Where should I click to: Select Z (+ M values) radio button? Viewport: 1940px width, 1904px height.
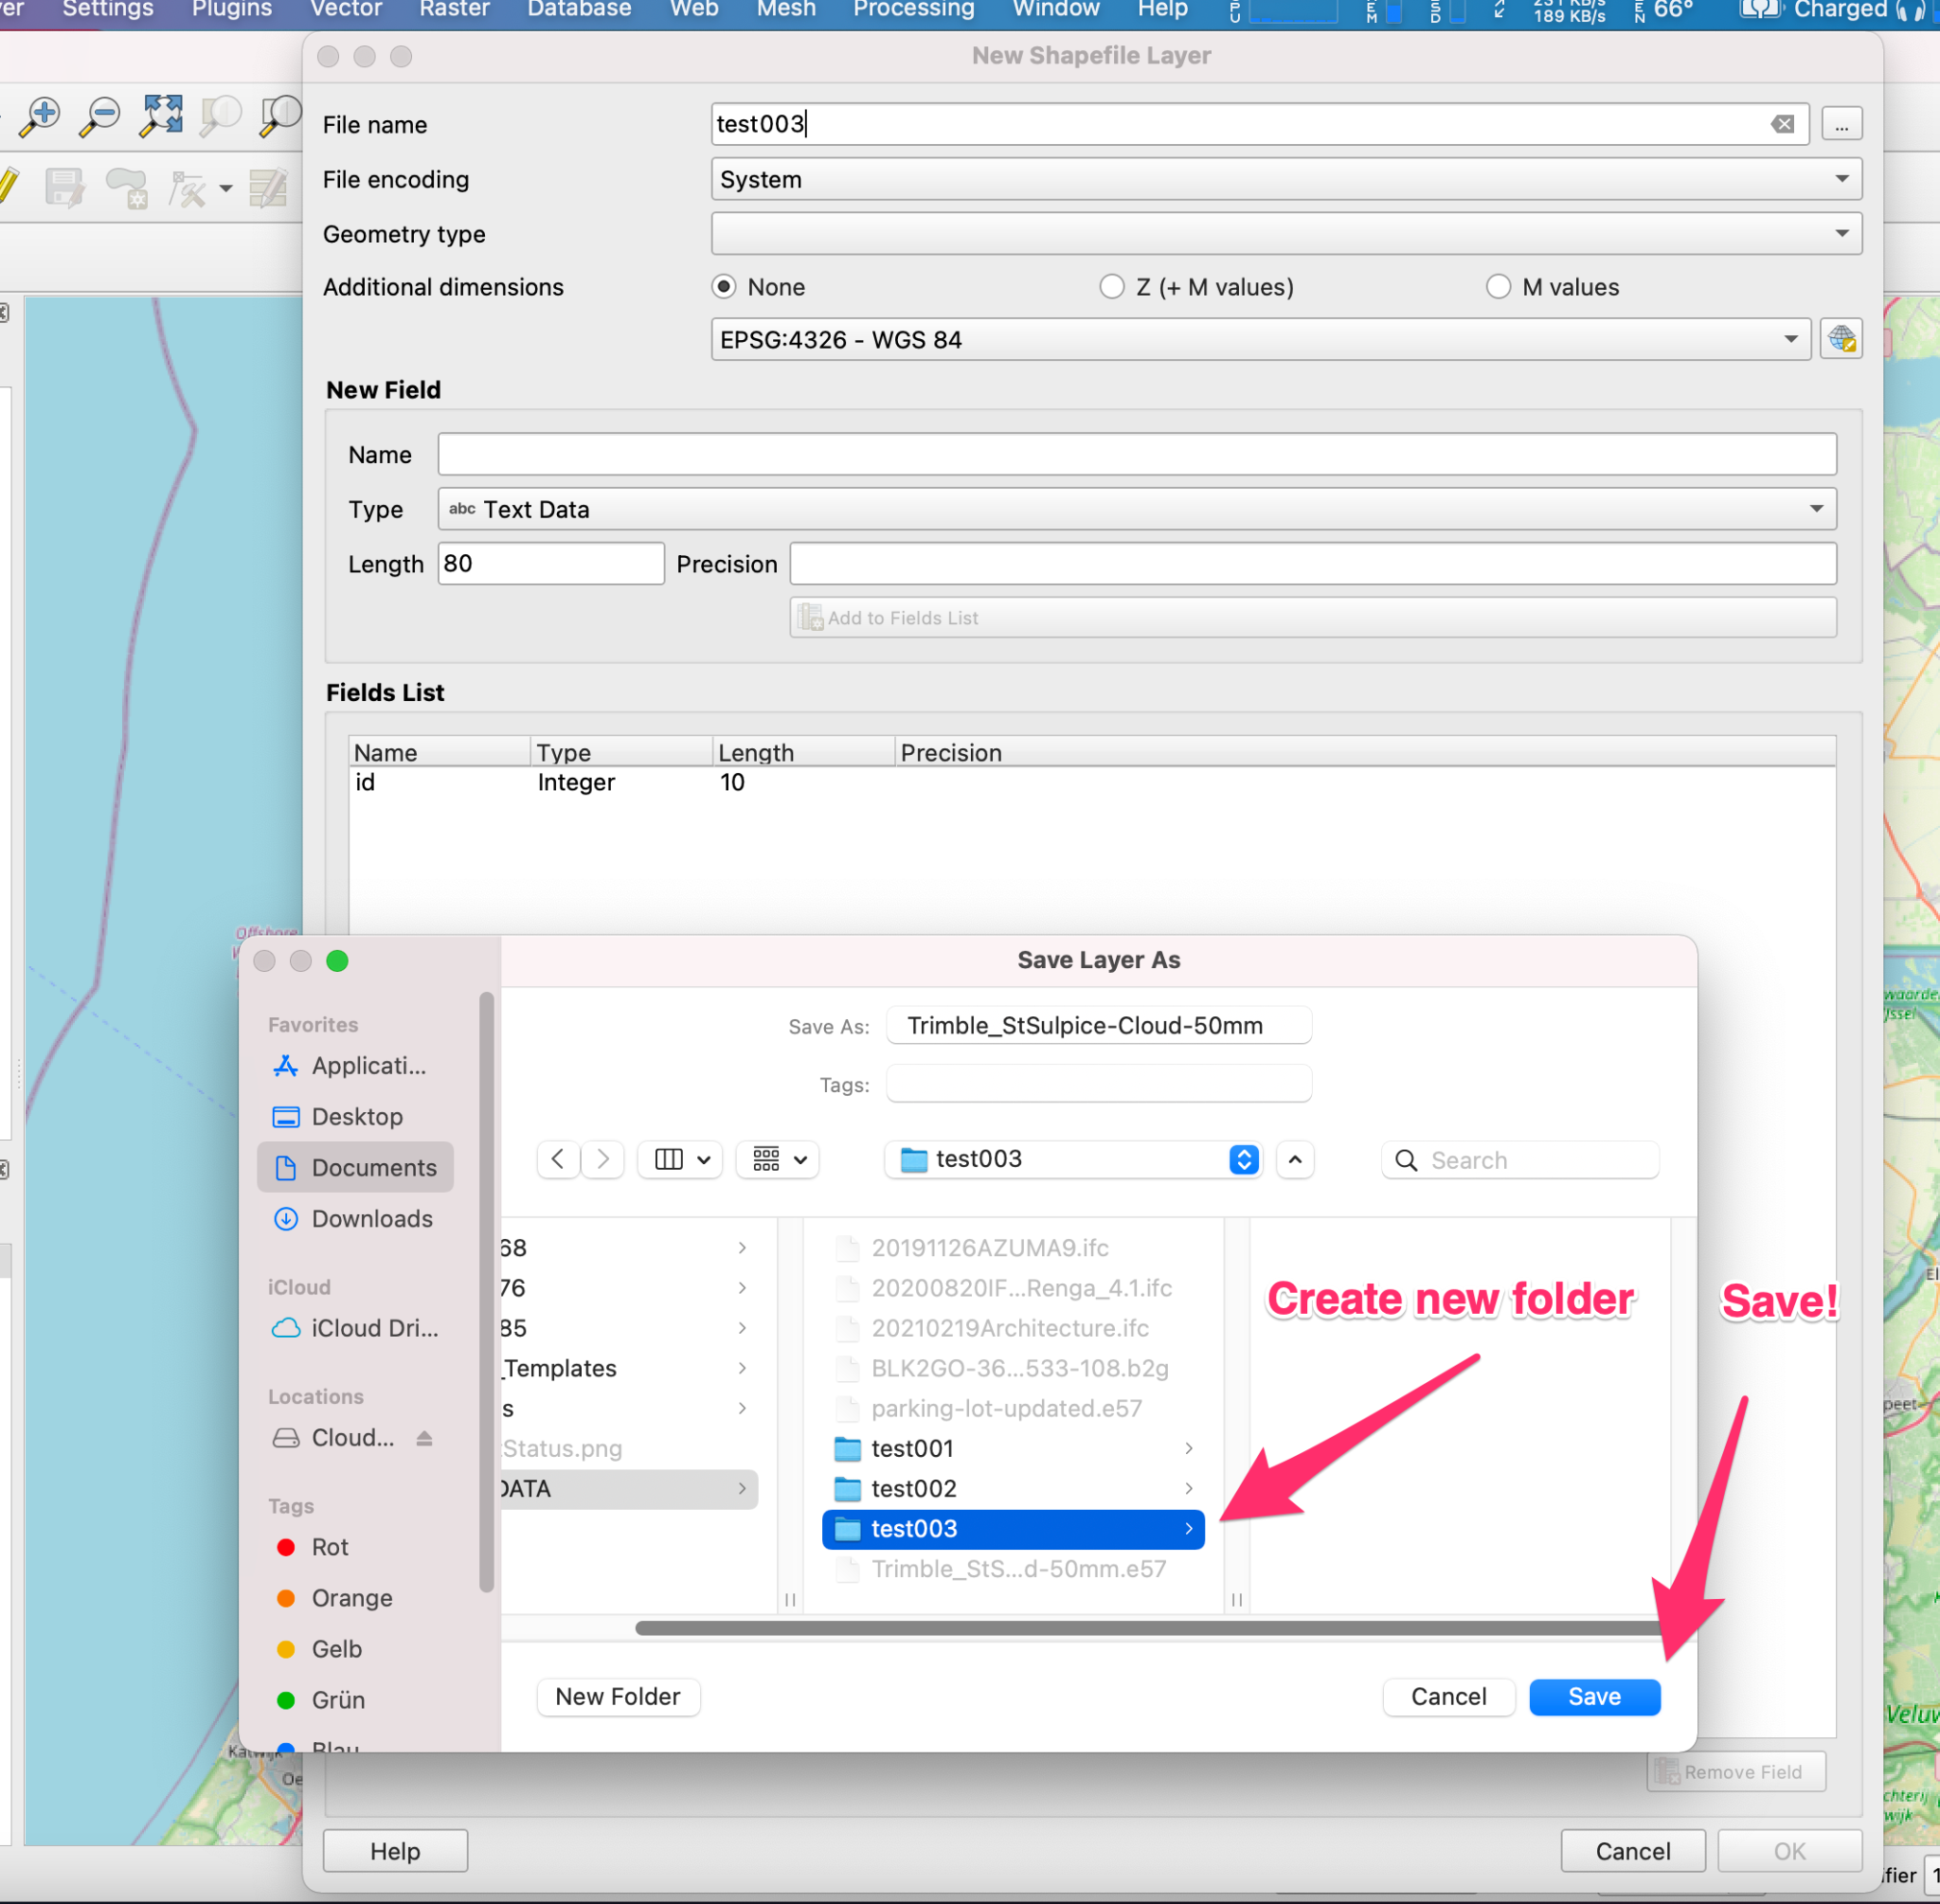tap(1112, 287)
